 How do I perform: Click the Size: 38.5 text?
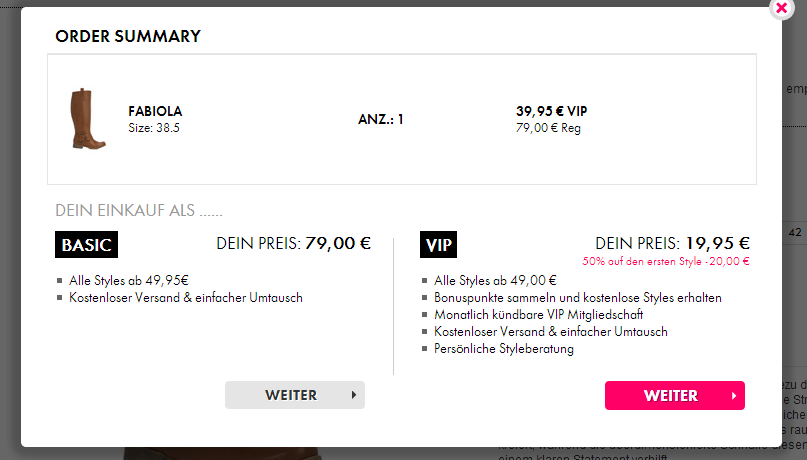point(154,128)
